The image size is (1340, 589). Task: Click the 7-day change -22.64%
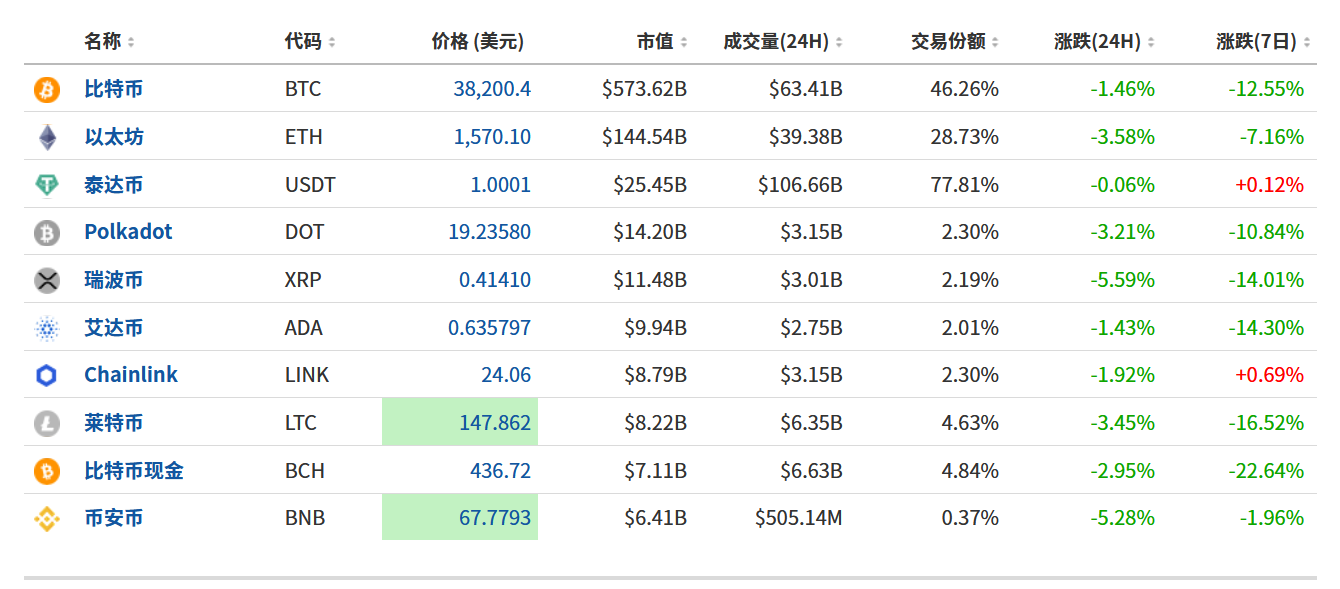click(1266, 471)
